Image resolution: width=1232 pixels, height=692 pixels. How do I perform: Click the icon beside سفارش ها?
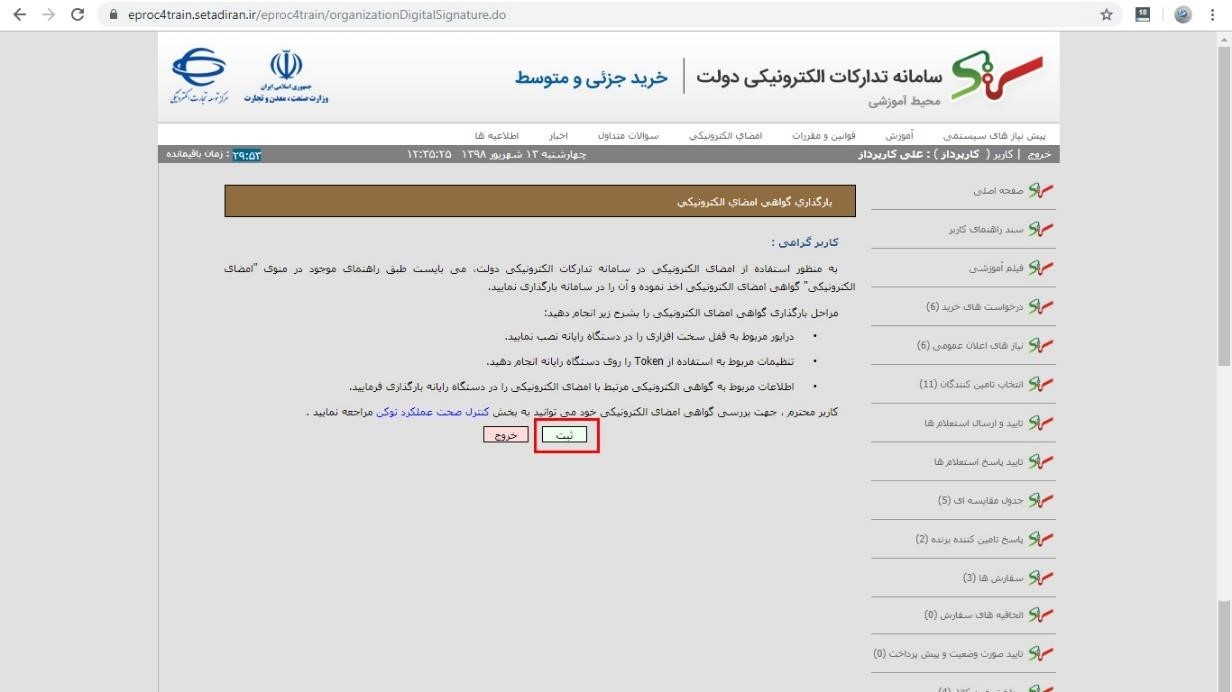click(1042, 577)
